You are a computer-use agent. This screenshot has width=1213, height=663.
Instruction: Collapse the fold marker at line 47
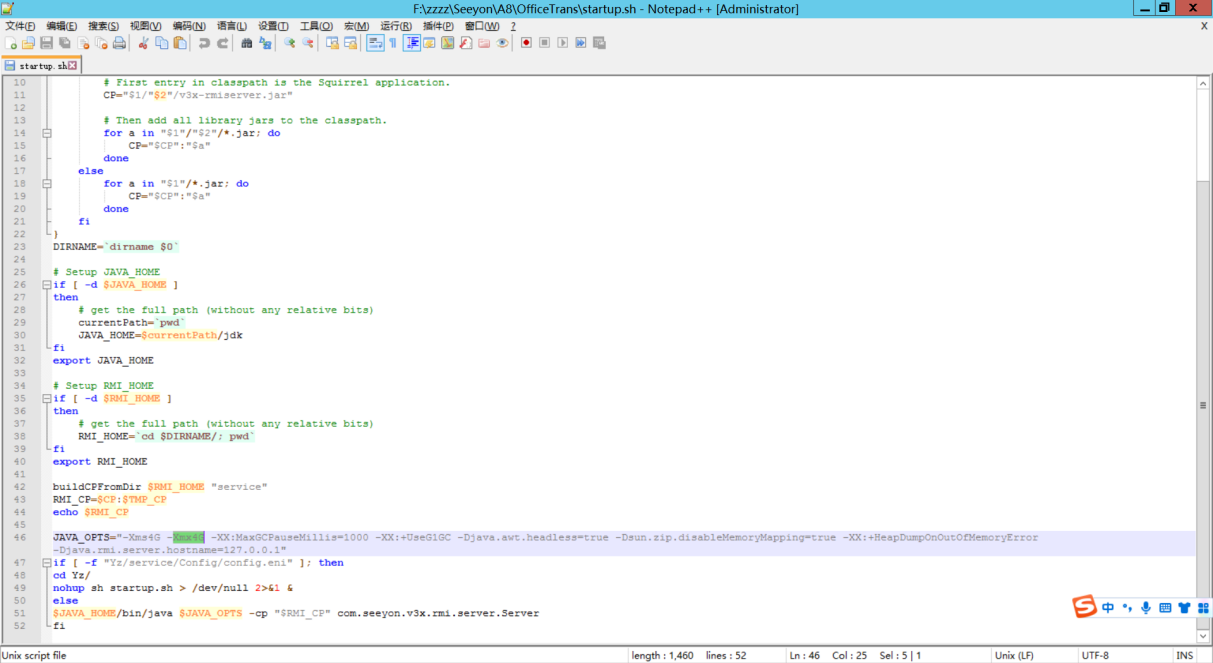click(x=46, y=563)
